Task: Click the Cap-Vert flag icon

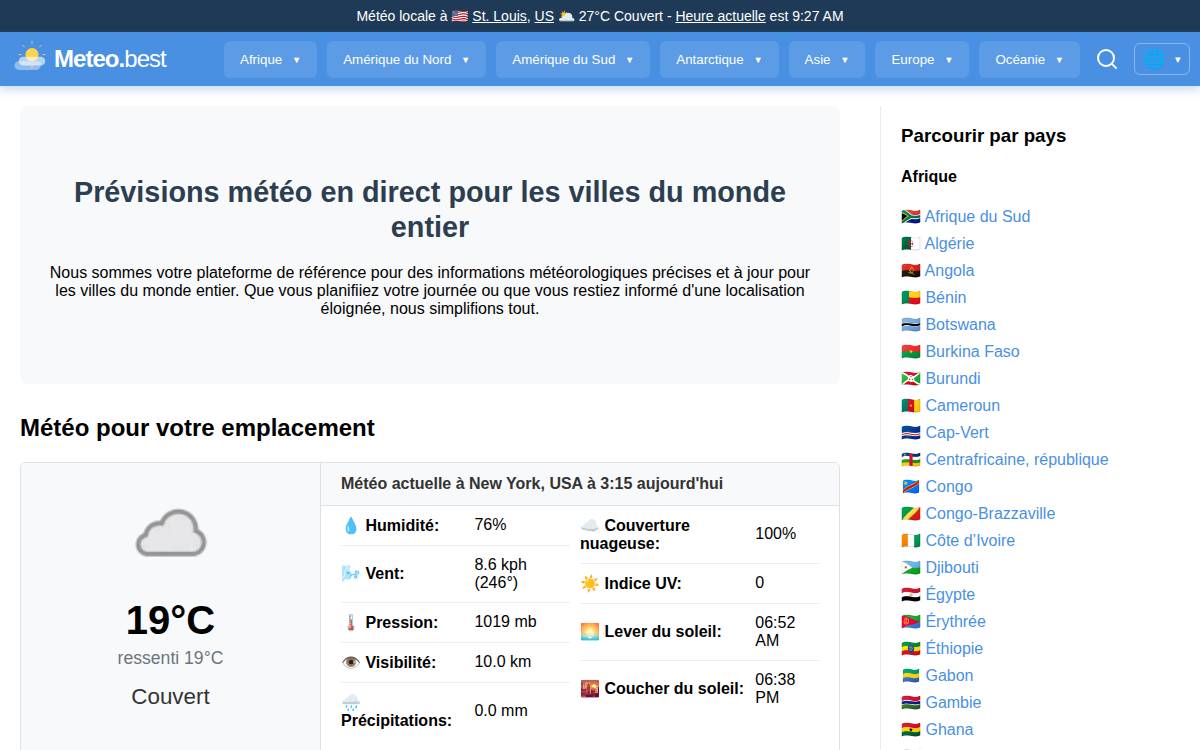Action: 910,432
